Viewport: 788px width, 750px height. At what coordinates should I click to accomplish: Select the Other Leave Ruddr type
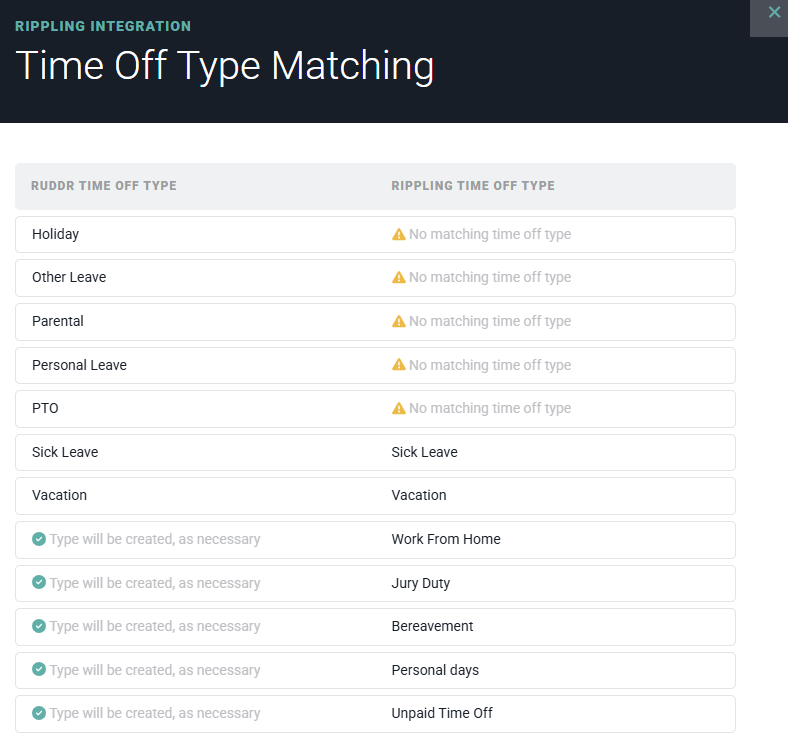point(69,277)
